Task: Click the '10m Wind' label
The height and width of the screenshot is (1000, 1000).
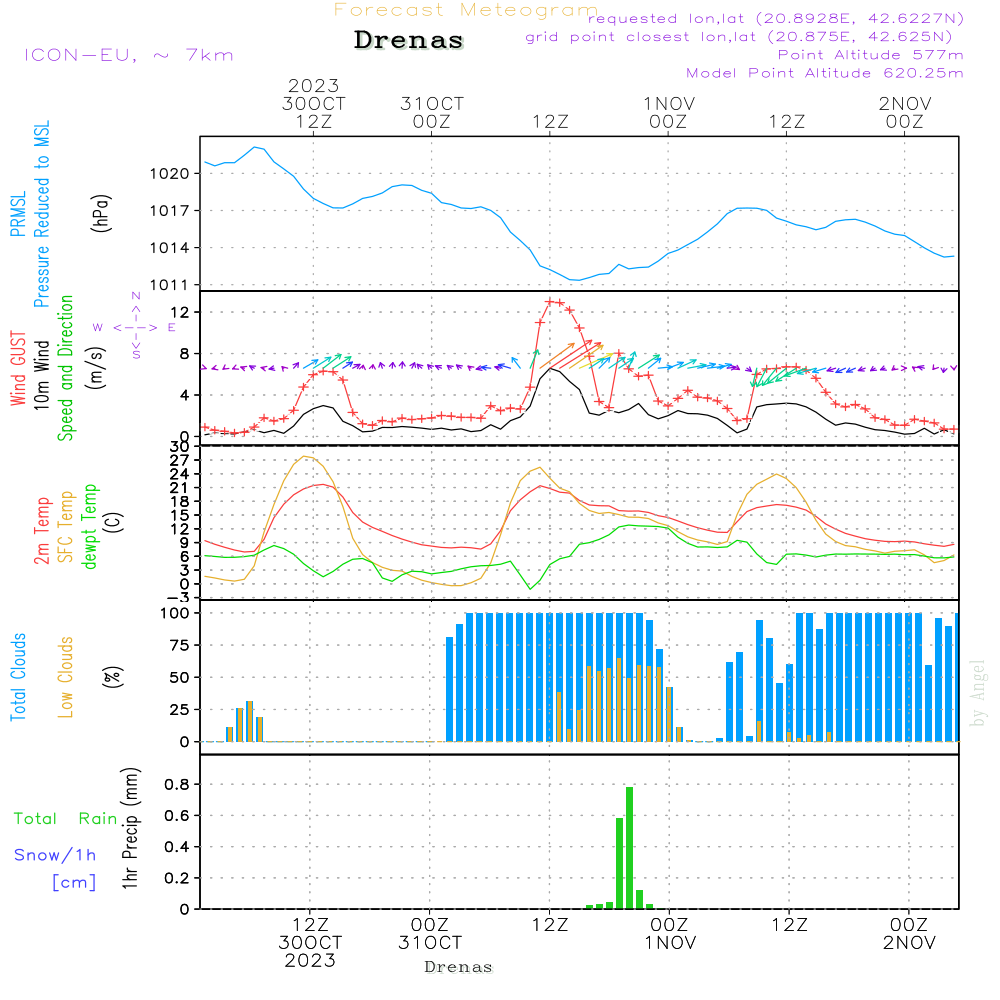Action: [x=41, y=375]
